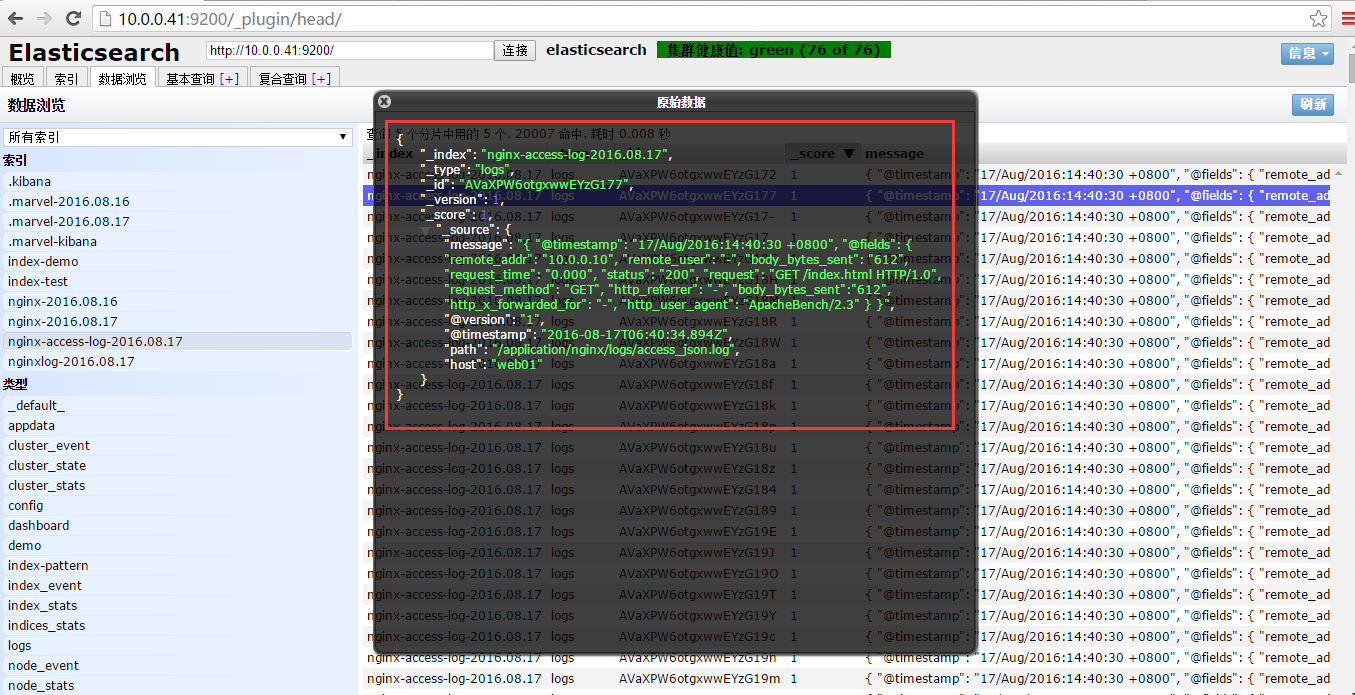This screenshot has height=695, width=1355.
Task: Filter by the .marvel-2016.08.16 index
Action: 177,201
